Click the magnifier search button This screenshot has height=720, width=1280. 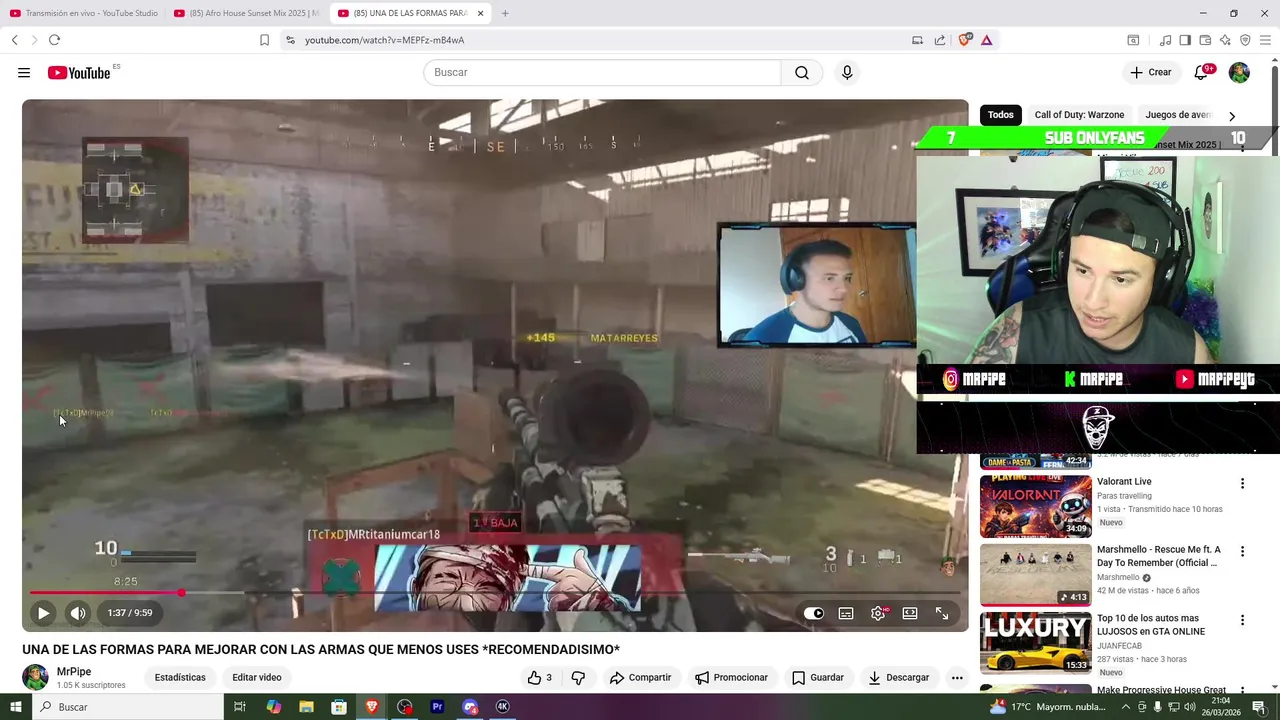(x=802, y=73)
